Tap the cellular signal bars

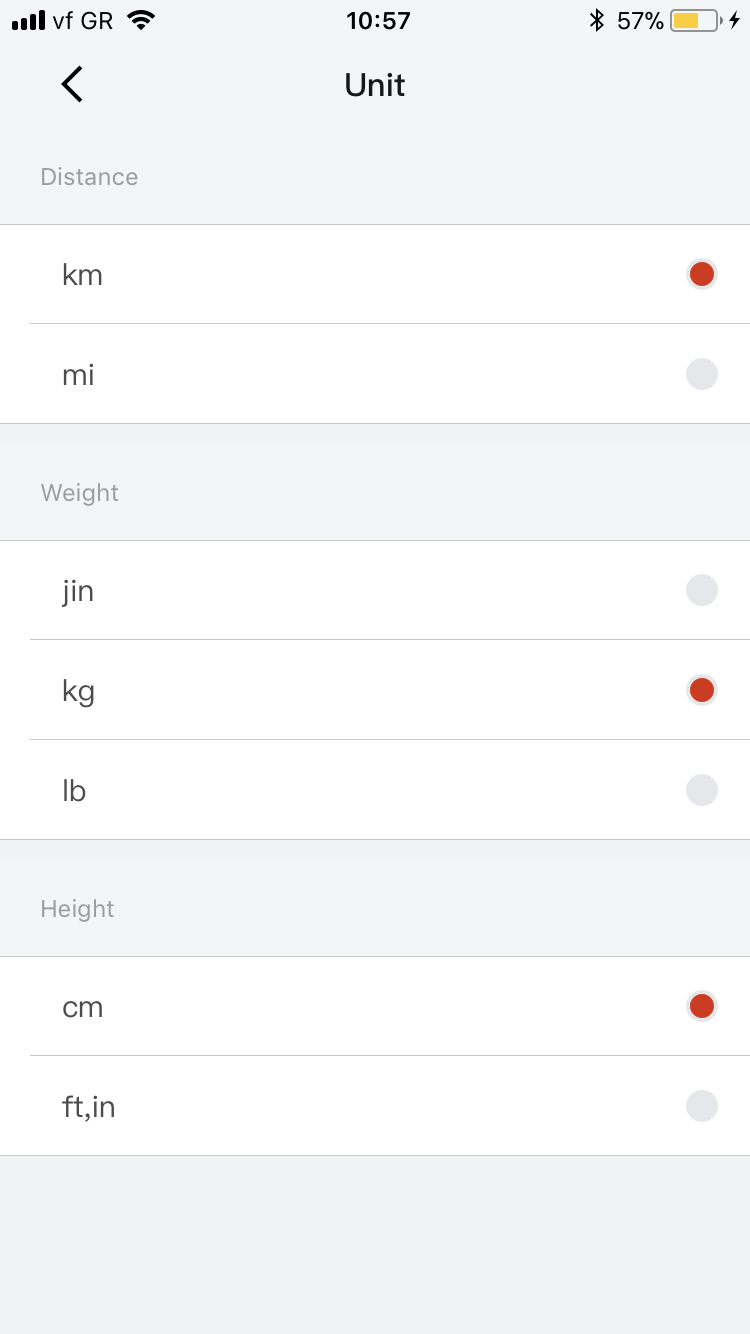pos(29,20)
